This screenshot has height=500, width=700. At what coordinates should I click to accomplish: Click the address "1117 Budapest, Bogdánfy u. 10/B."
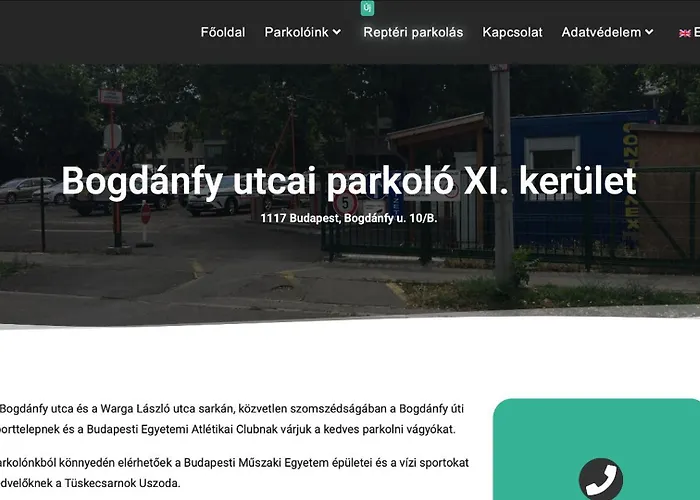[x=349, y=218]
